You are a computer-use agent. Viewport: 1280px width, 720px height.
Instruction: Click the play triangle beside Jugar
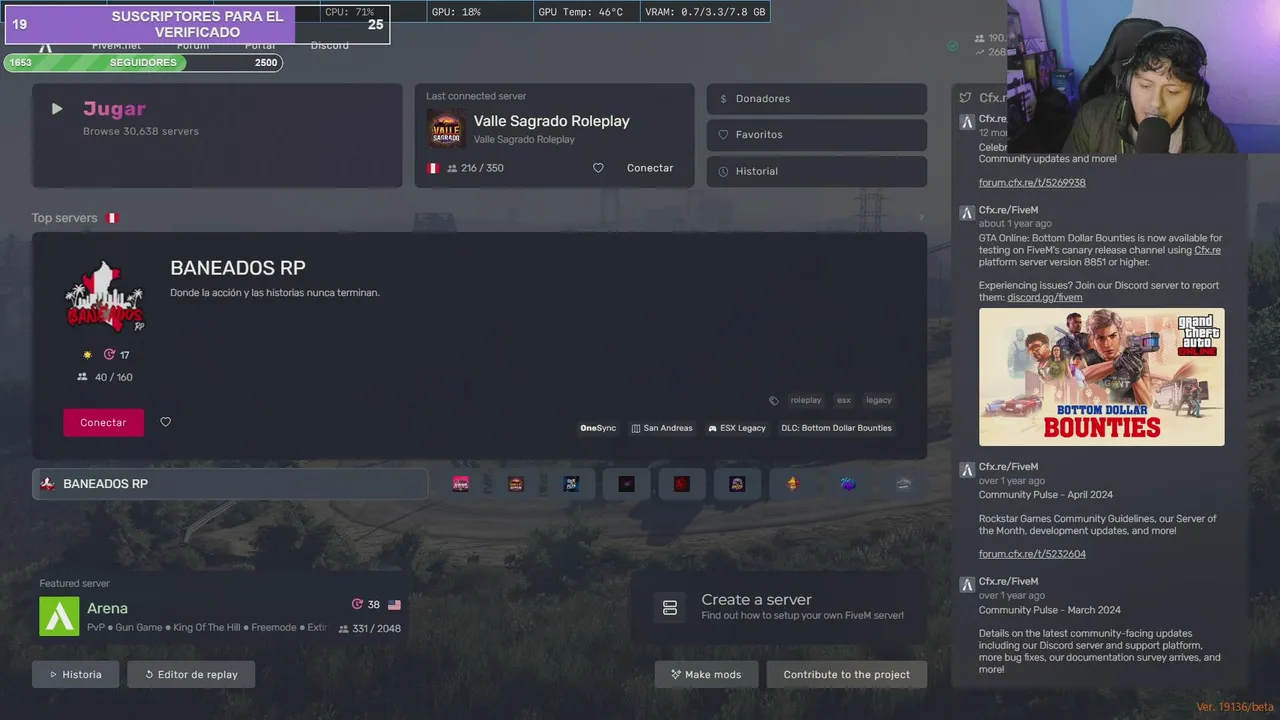[57, 109]
